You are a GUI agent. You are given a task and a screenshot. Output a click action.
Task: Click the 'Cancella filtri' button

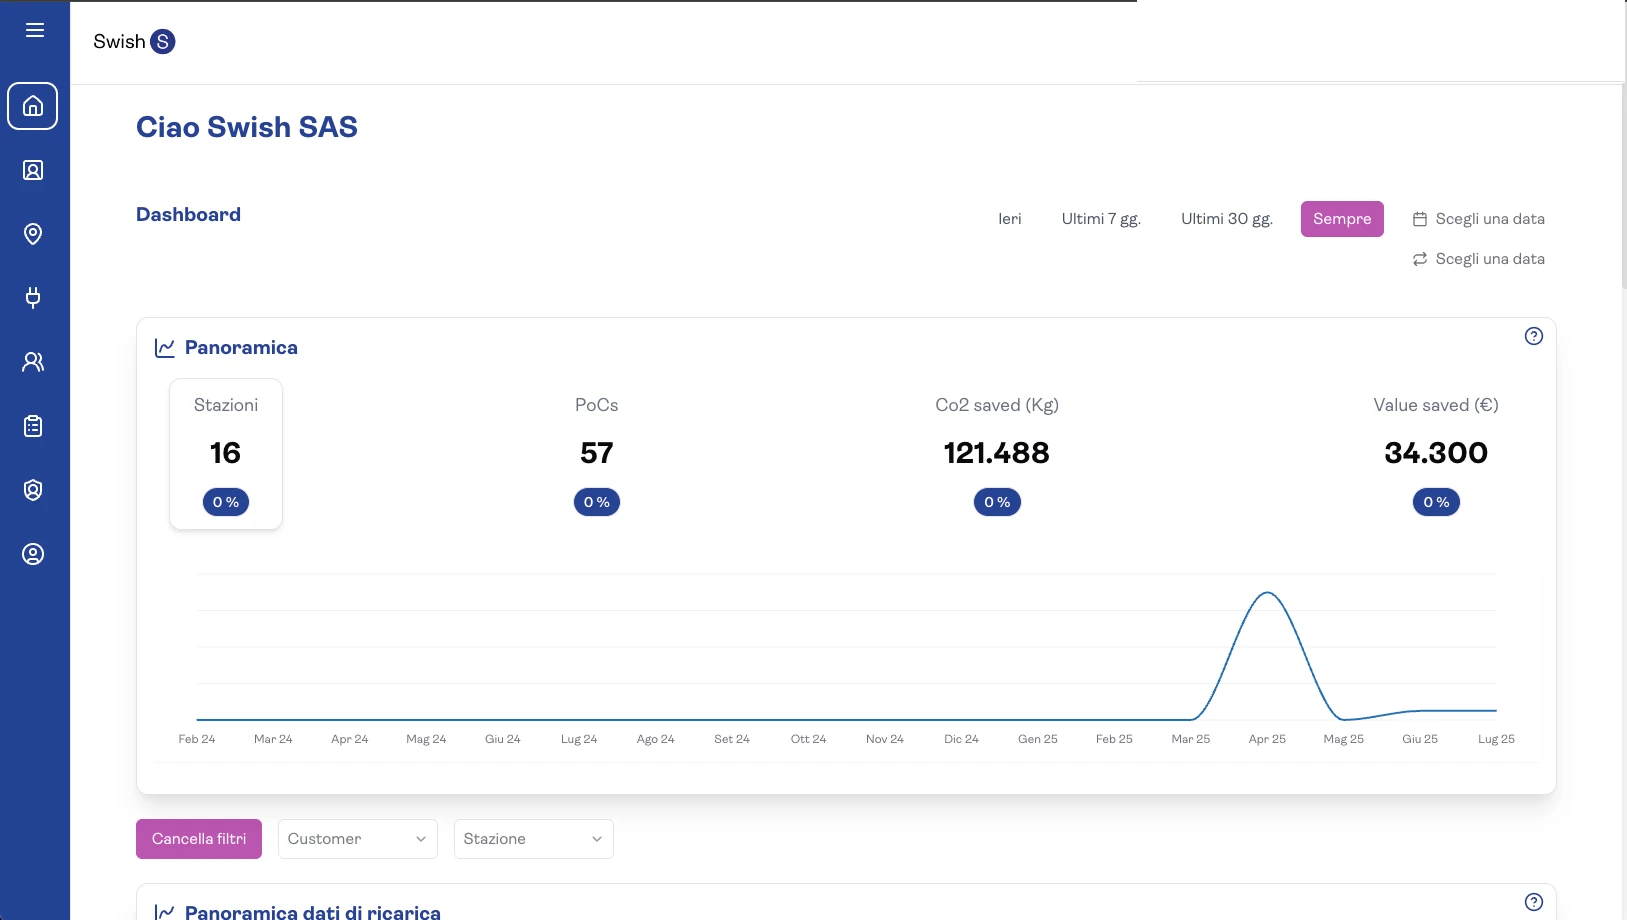tap(199, 839)
